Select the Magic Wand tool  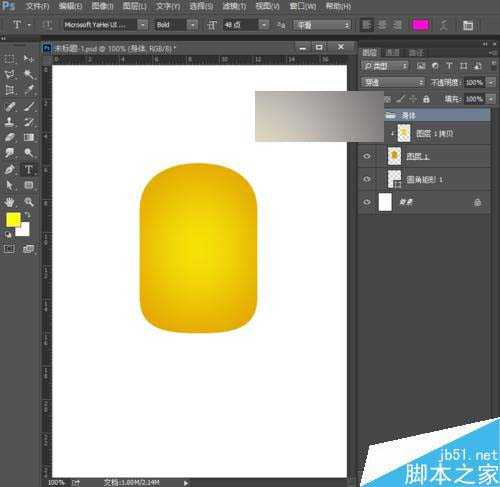coord(29,74)
